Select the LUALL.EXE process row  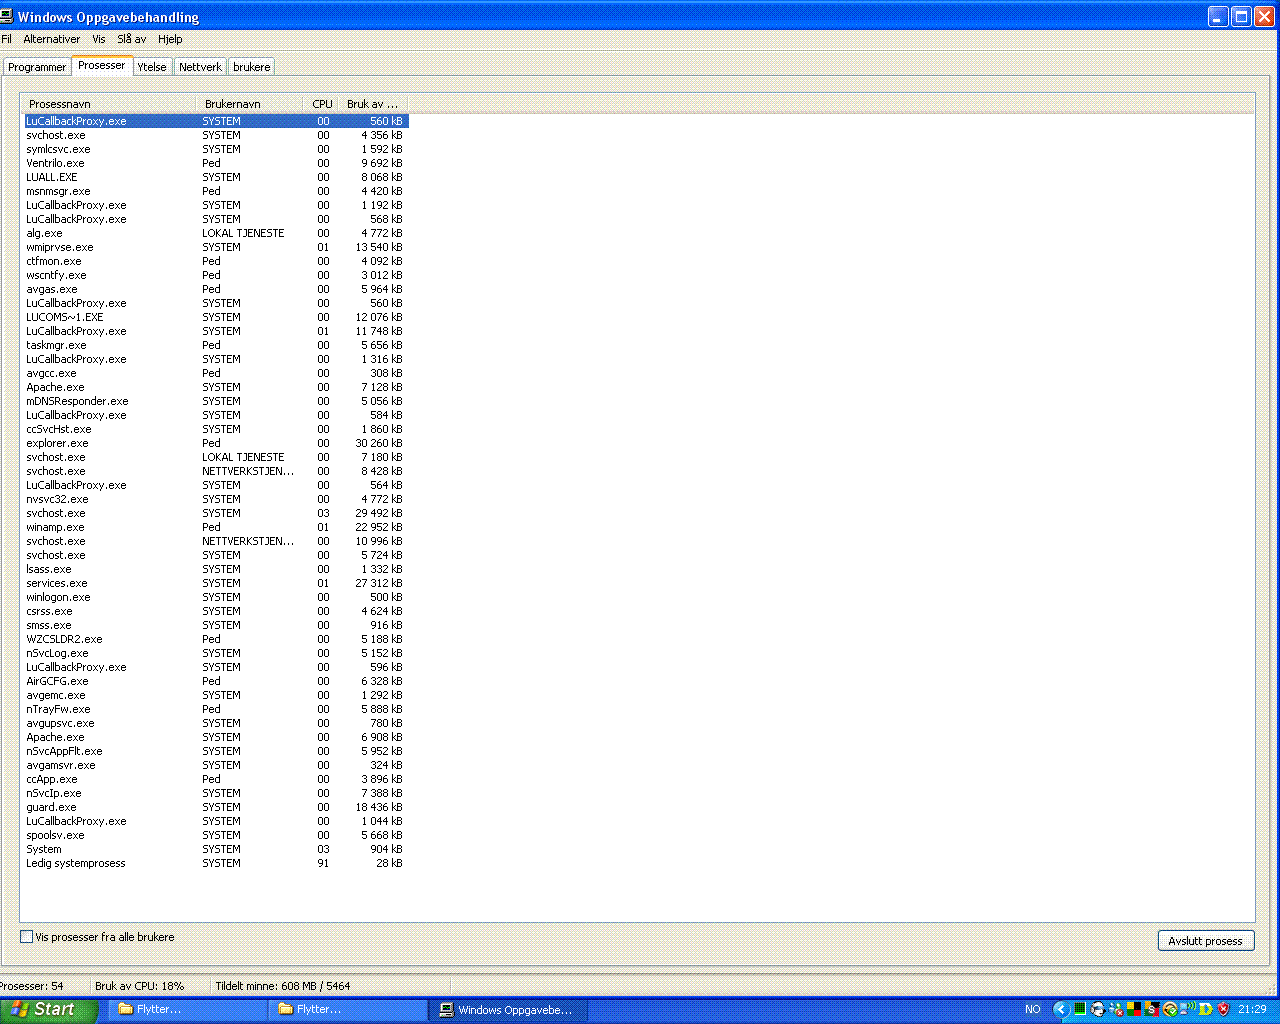pyautogui.click(x=216, y=177)
